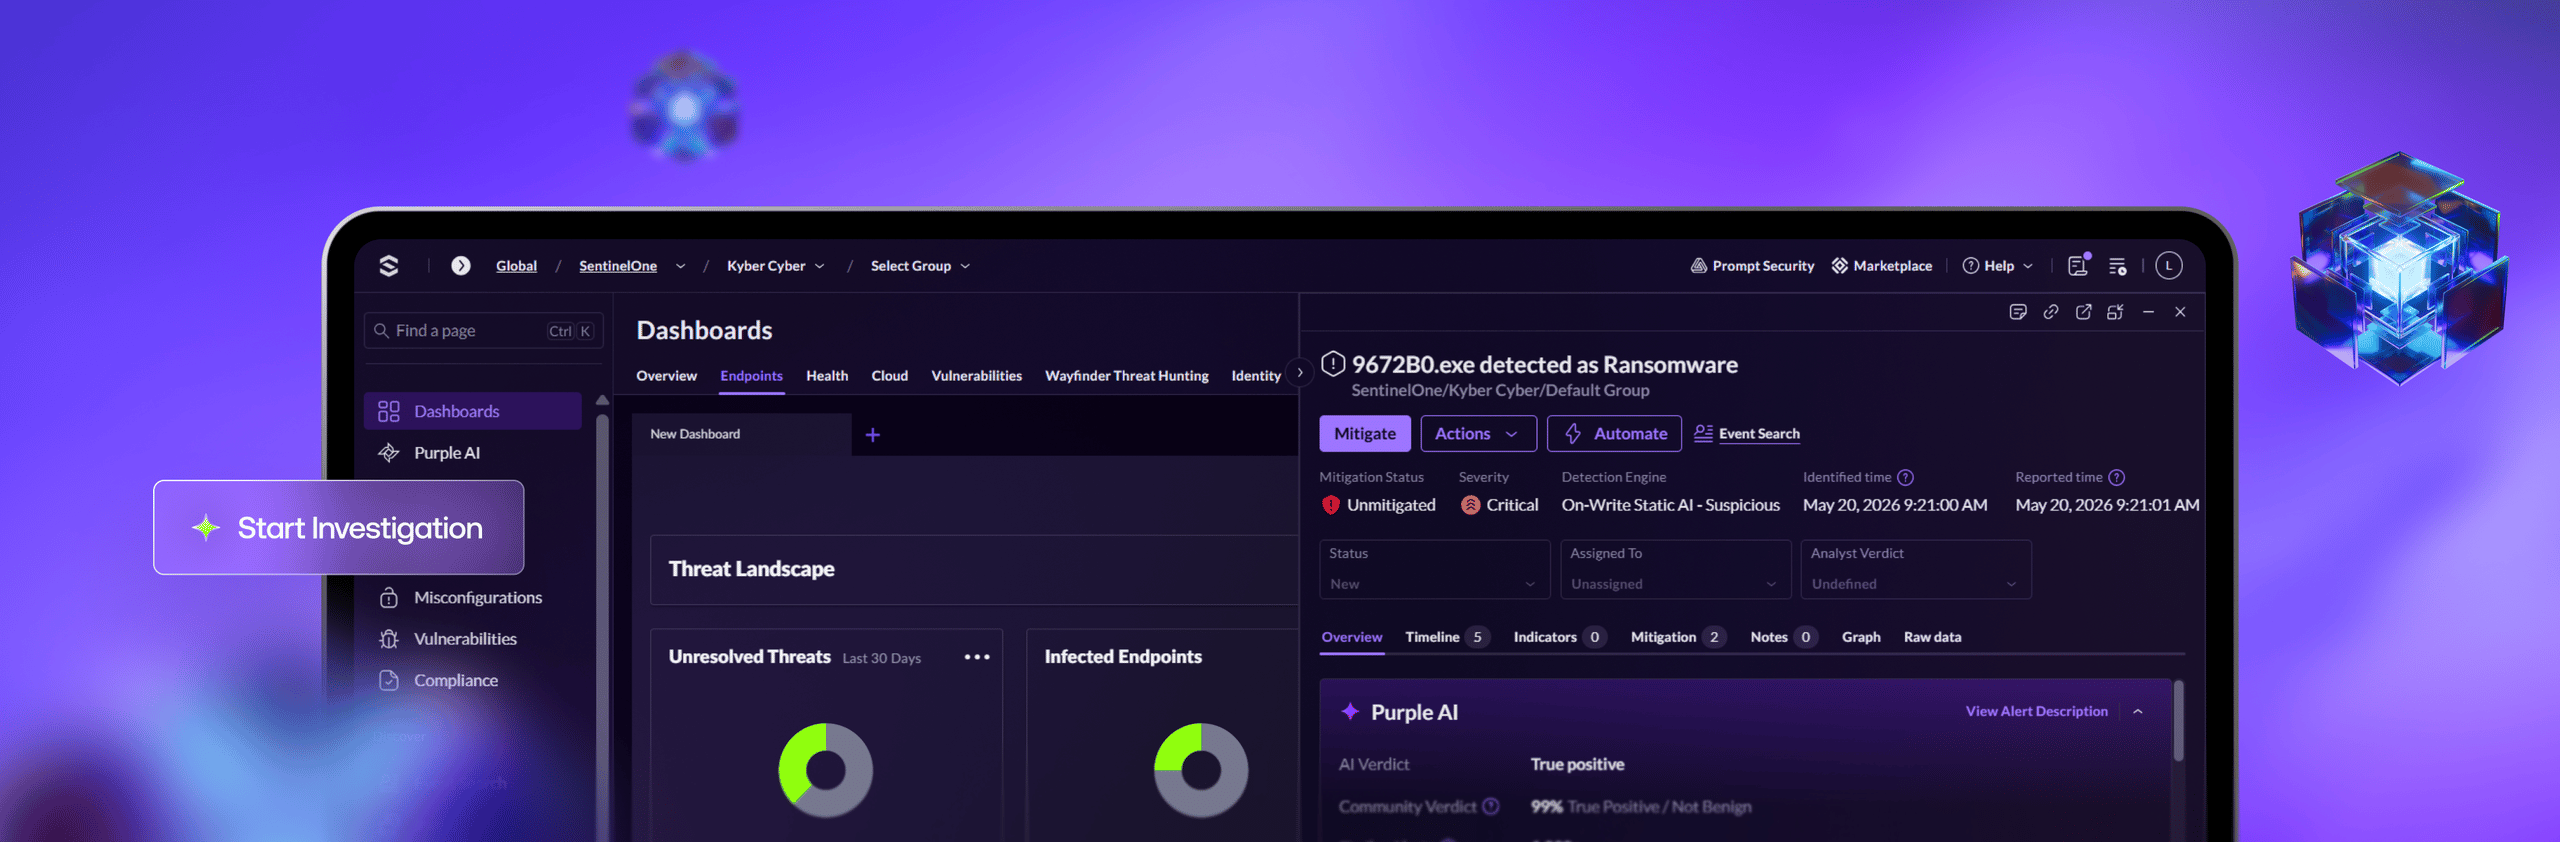This screenshot has width=2560, height=842.
Task: Expand the sidebar with the arrow icon
Action: 460,265
